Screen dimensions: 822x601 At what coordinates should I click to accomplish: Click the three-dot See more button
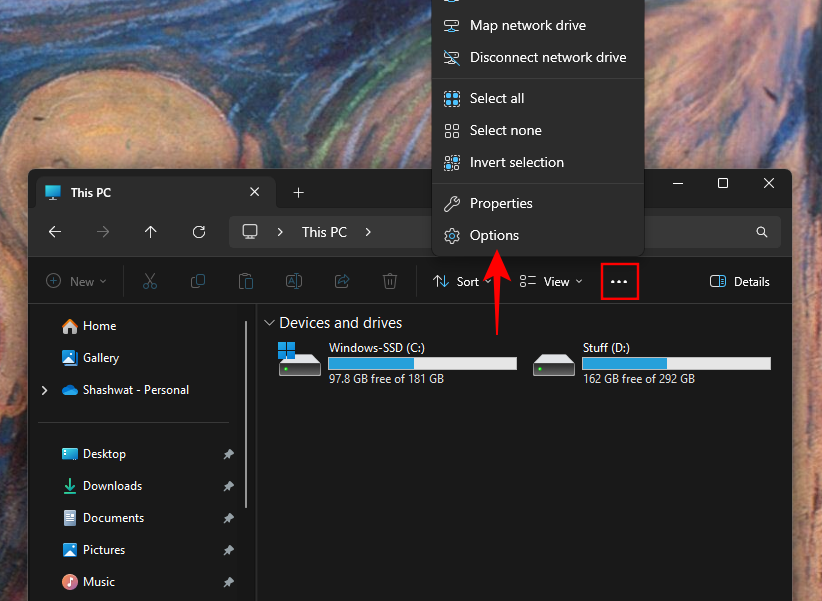(x=619, y=282)
